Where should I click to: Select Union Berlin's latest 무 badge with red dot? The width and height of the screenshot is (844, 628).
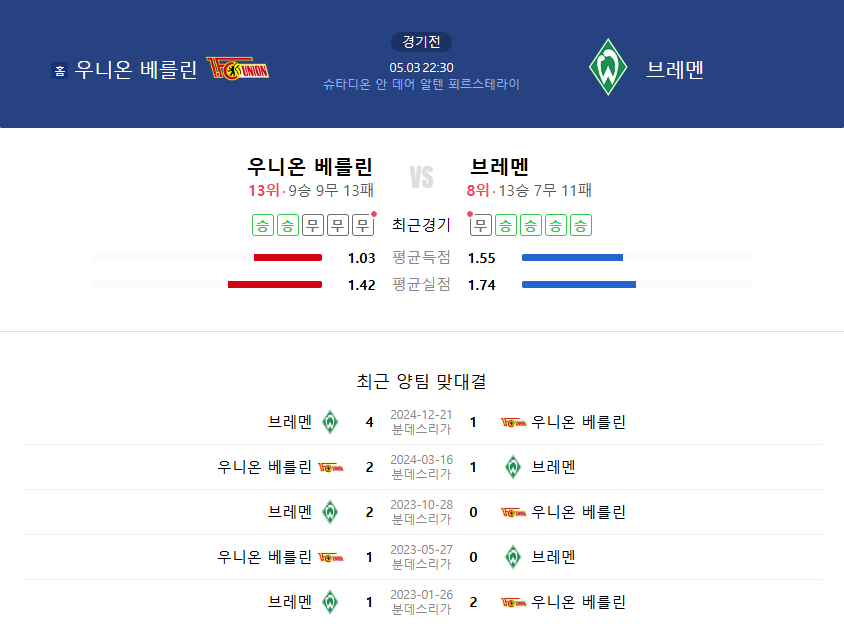point(363,225)
